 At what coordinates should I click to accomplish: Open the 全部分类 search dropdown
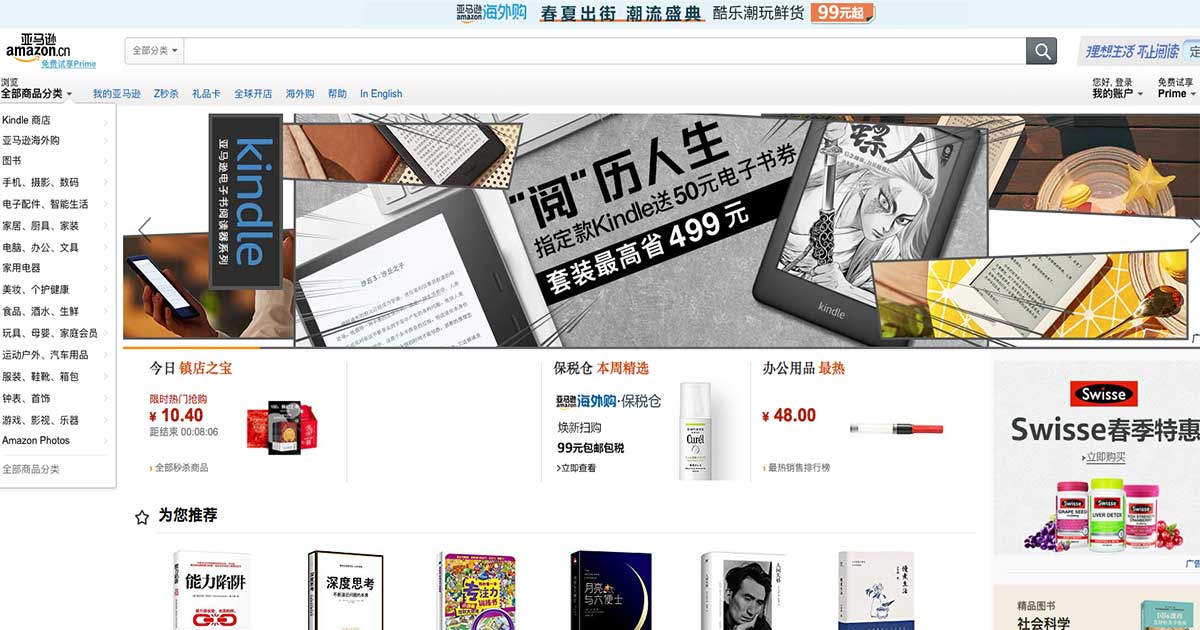(x=150, y=49)
